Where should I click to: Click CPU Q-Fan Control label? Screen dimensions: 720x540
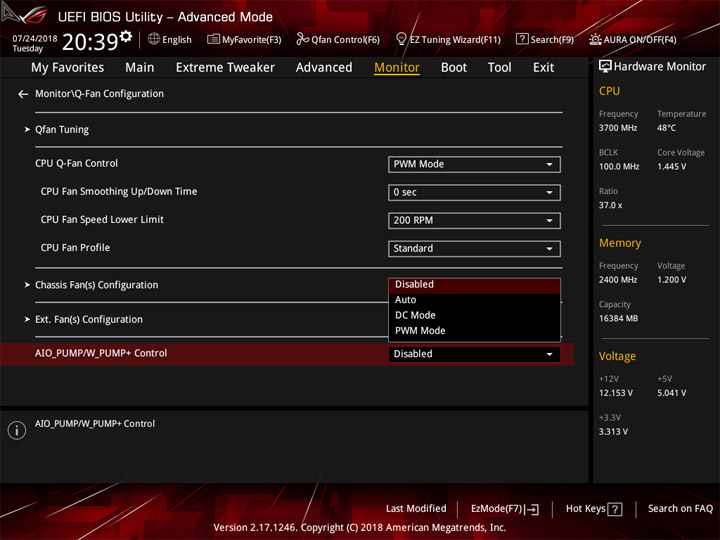click(76, 163)
